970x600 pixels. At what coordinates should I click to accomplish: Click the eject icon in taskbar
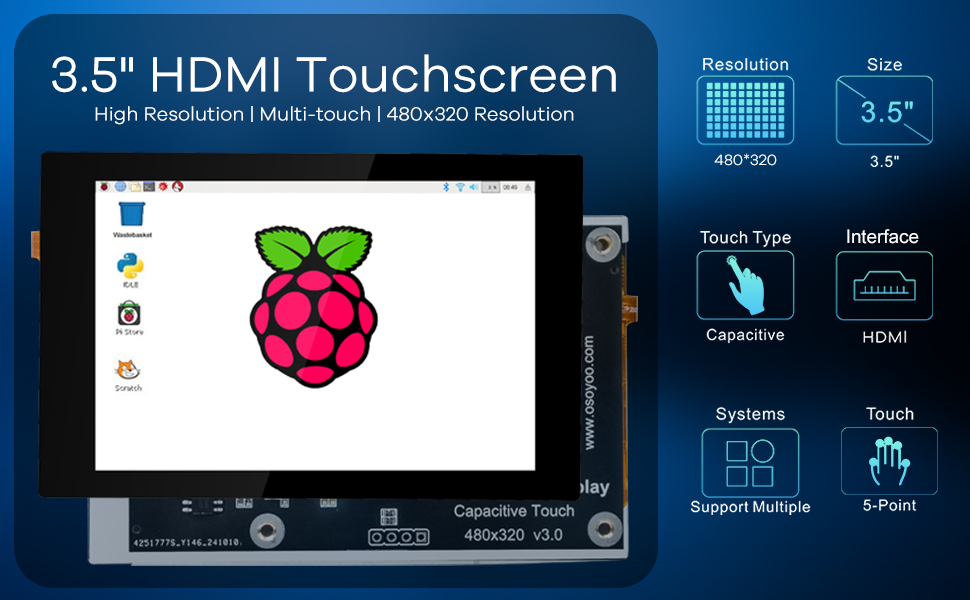coord(528,187)
